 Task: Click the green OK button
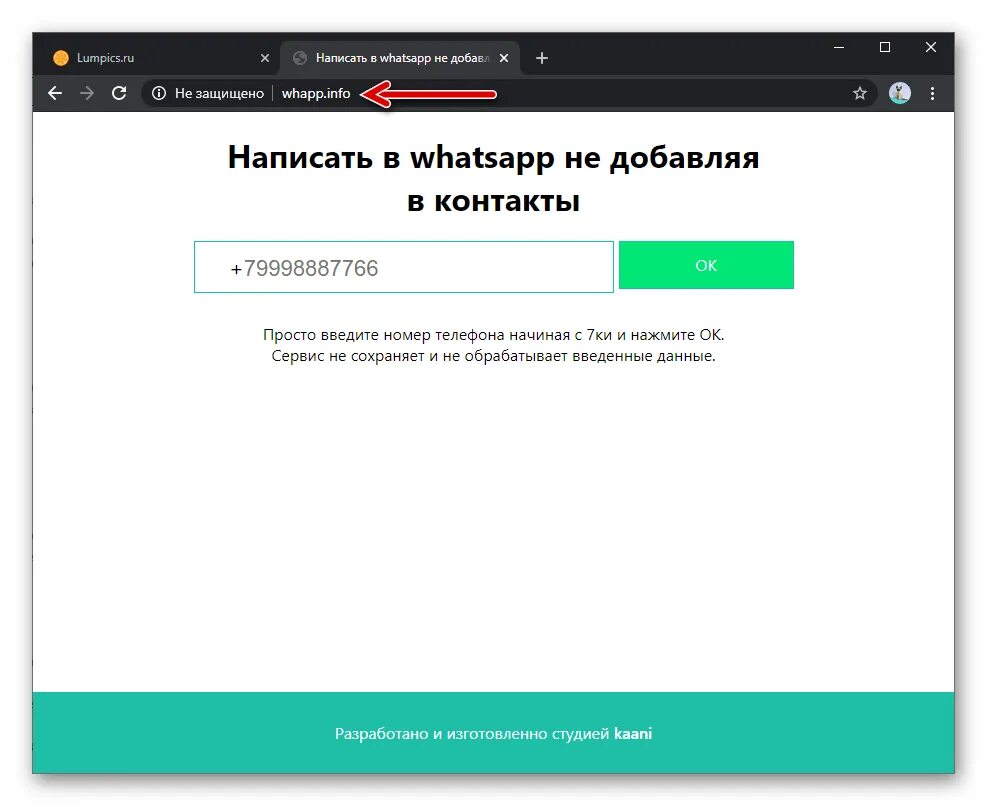pyautogui.click(x=706, y=265)
